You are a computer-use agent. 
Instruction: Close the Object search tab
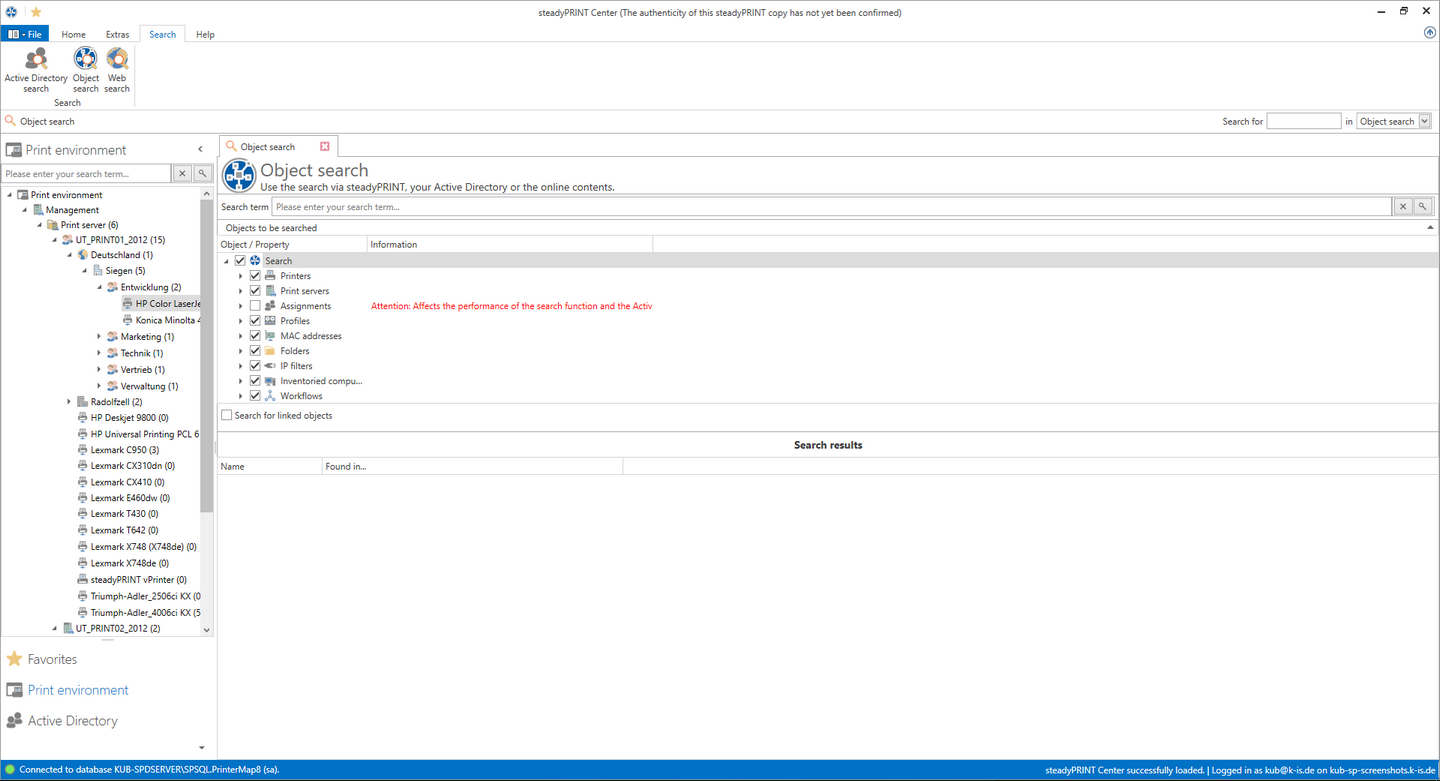[325, 146]
